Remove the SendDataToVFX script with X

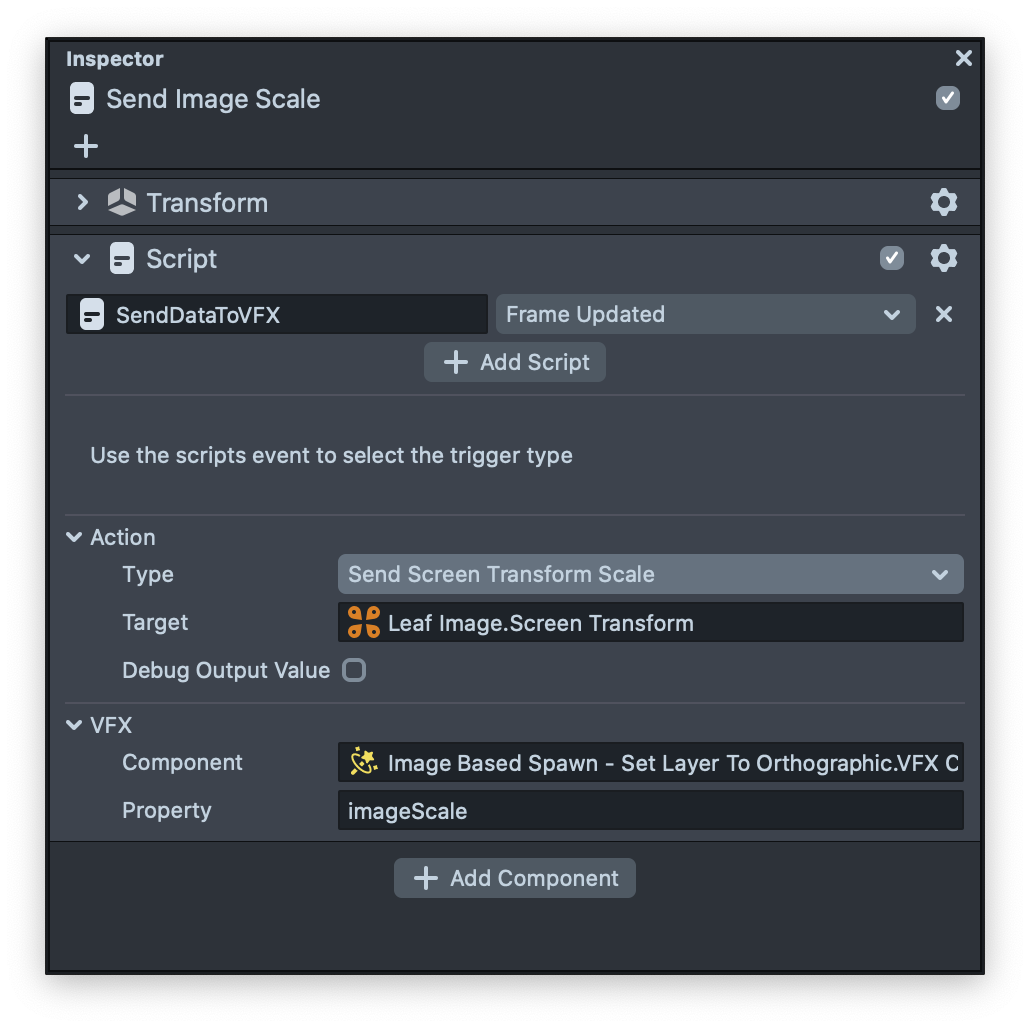[x=943, y=314]
